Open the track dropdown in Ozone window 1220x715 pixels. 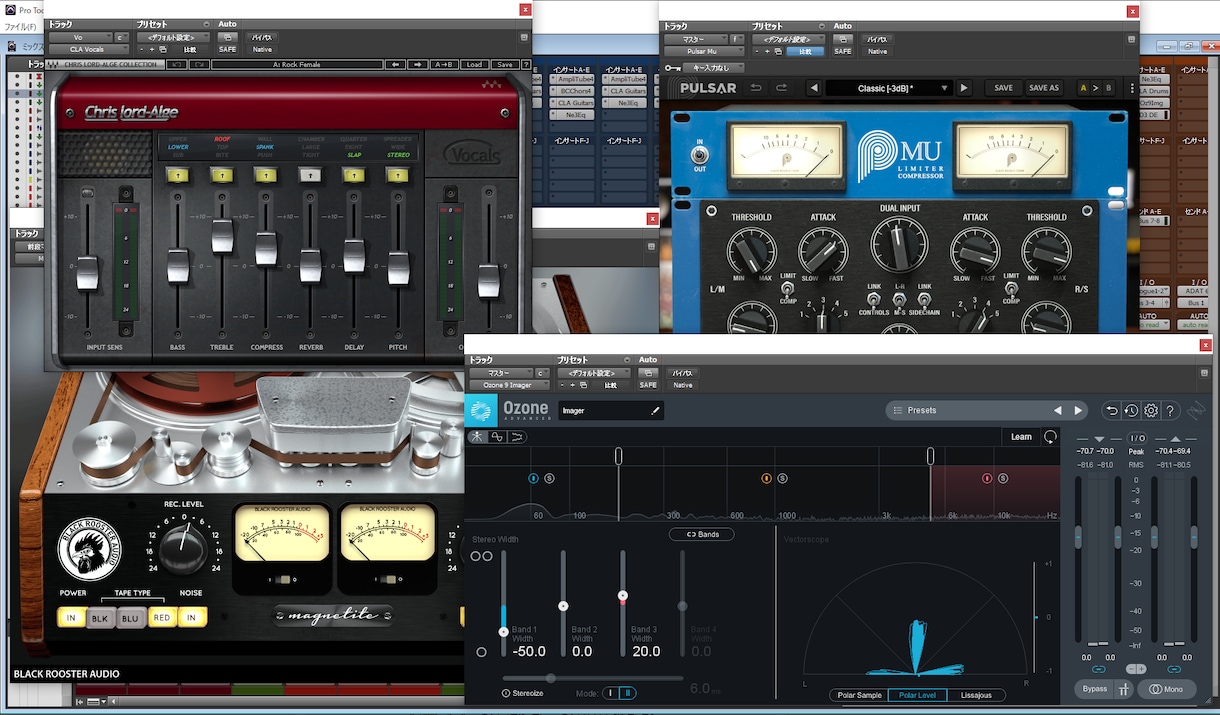click(x=501, y=372)
